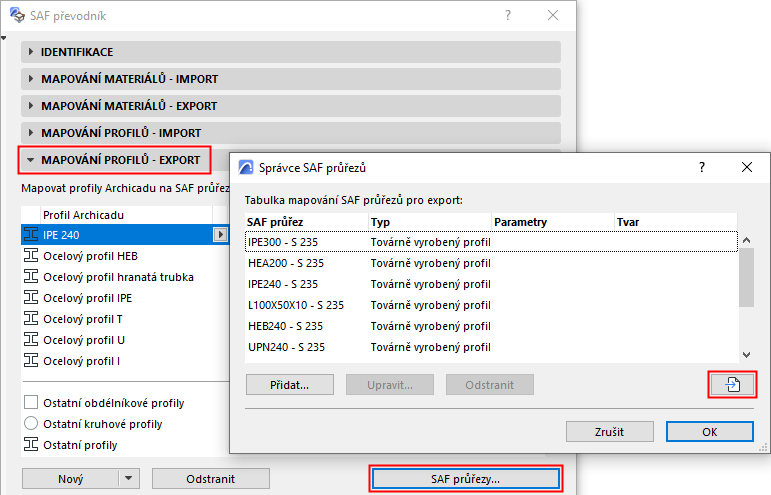
Task: Click the circle icon for Ostatní kruhové profily
Action: point(31,423)
